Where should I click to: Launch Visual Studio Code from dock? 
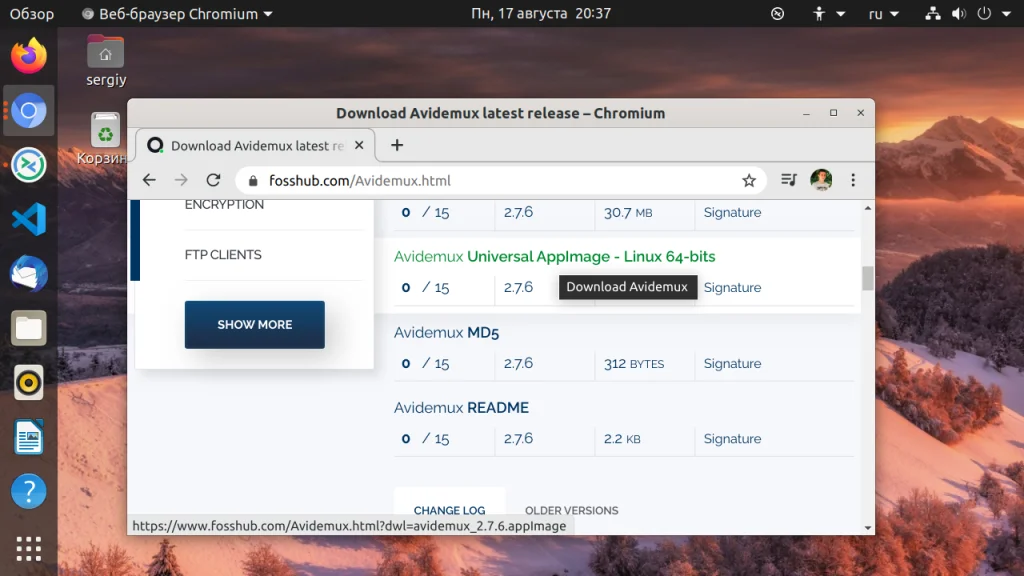pyautogui.click(x=29, y=219)
